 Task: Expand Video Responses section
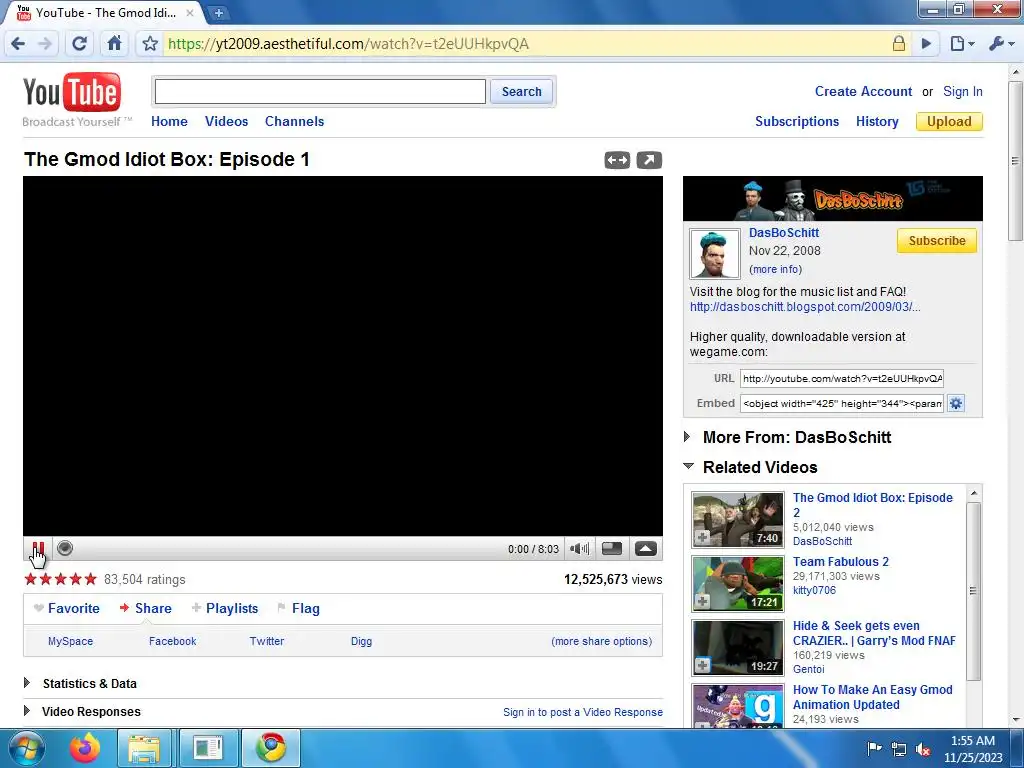(27, 711)
